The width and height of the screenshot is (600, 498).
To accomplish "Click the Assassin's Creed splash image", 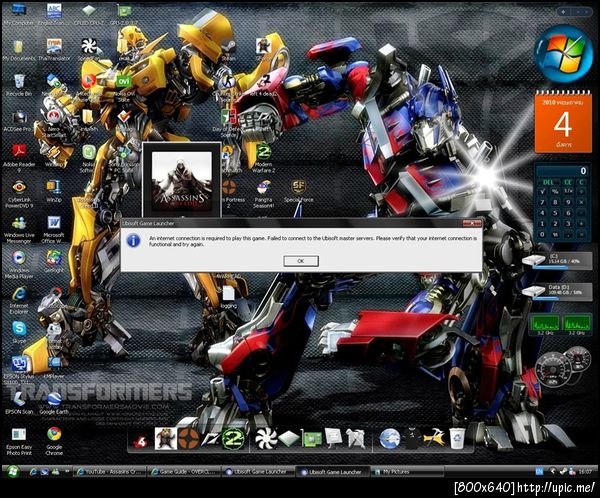I will tap(182, 181).
